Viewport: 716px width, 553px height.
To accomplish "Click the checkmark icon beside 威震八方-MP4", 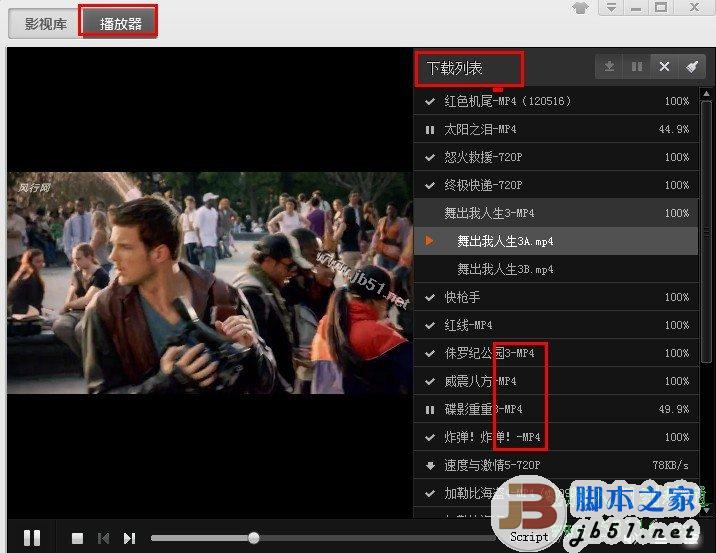I will point(430,381).
